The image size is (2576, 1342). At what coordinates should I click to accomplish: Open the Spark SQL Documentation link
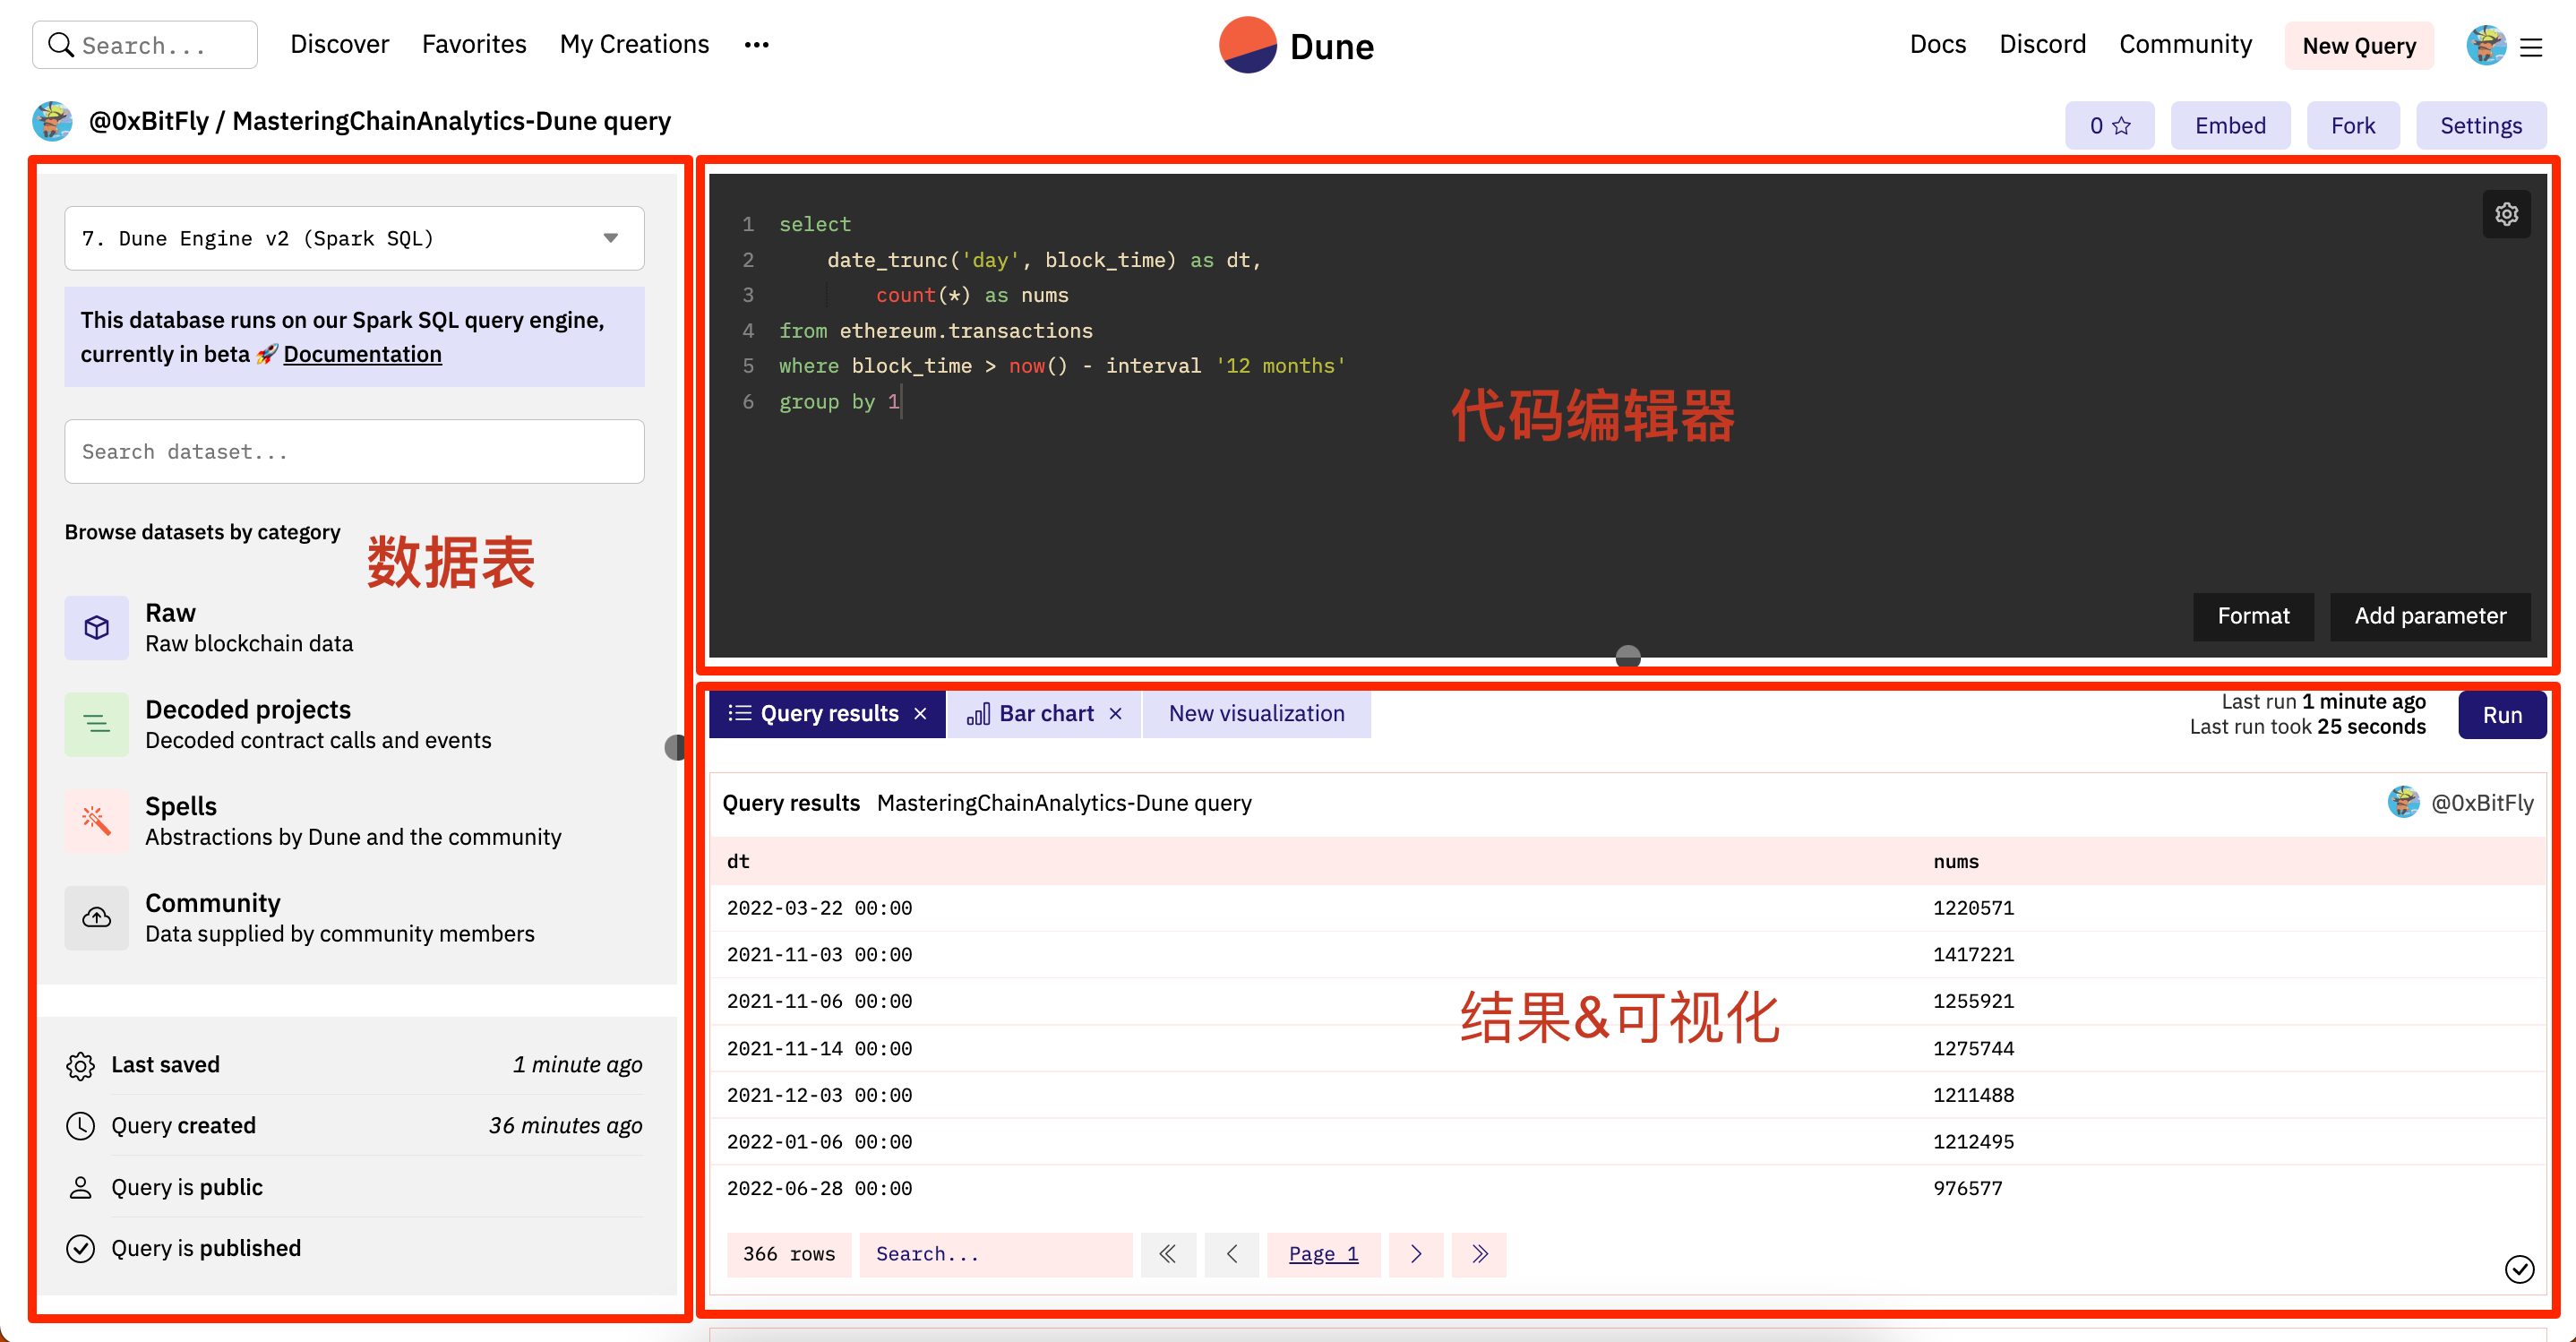[362, 354]
